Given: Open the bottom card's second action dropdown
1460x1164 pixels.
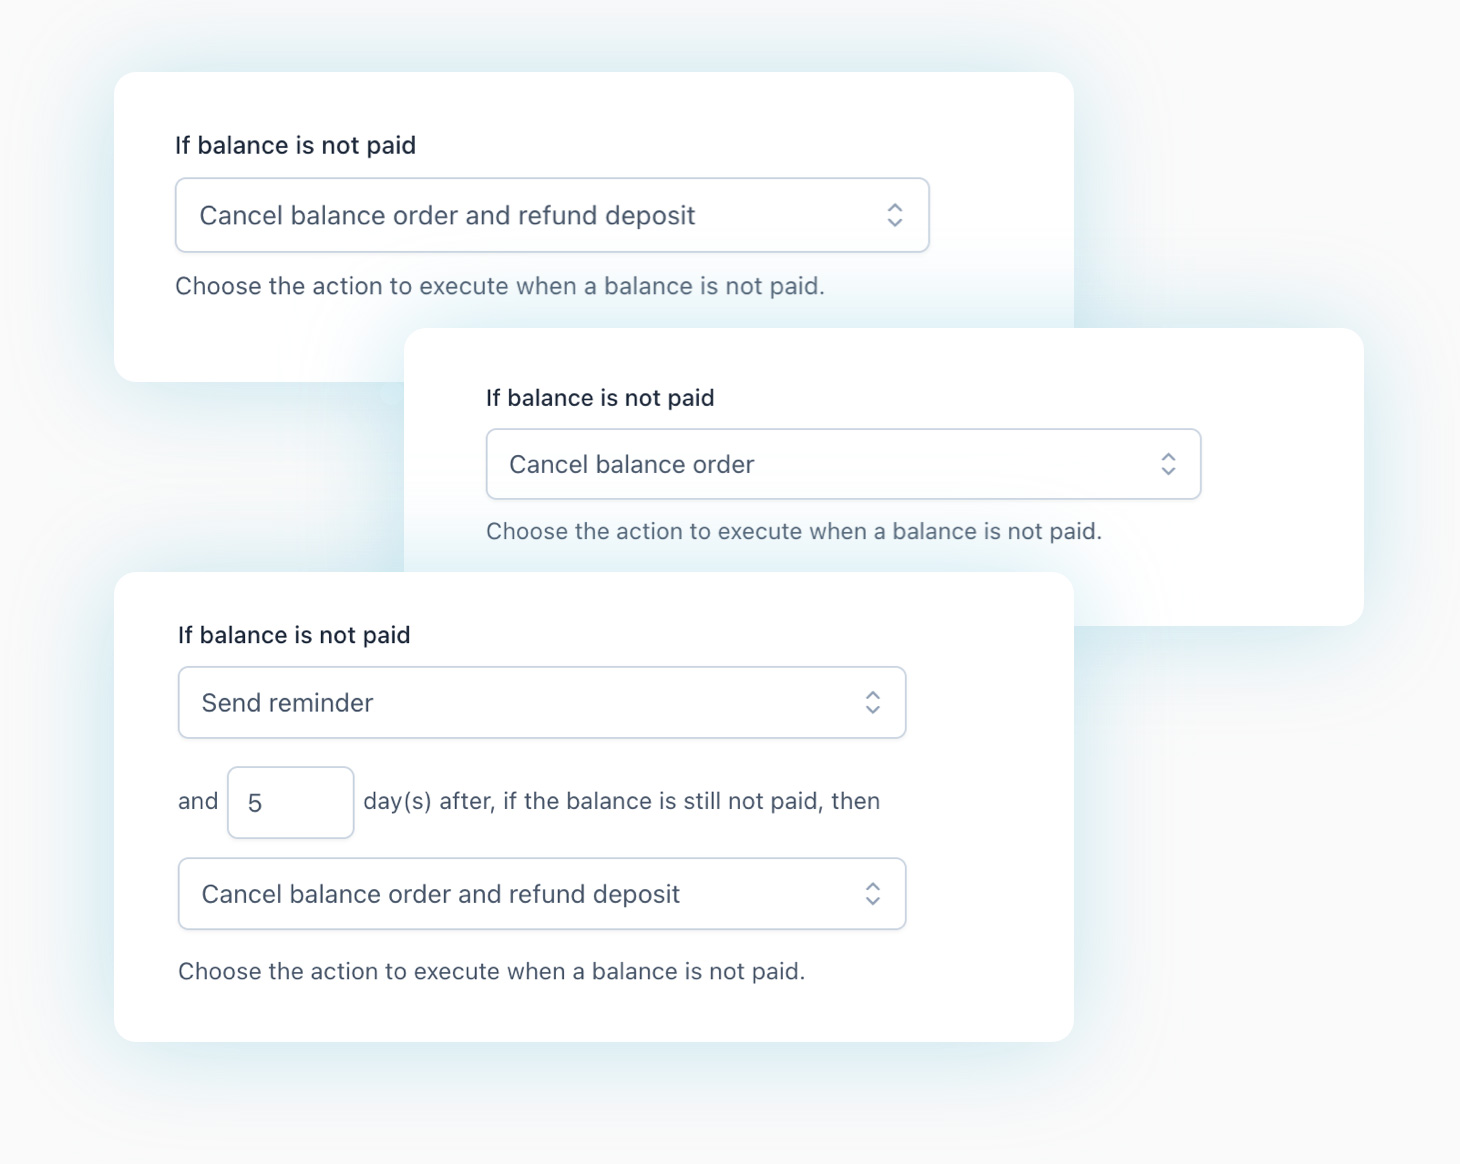Looking at the screenshot, I should (540, 893).
